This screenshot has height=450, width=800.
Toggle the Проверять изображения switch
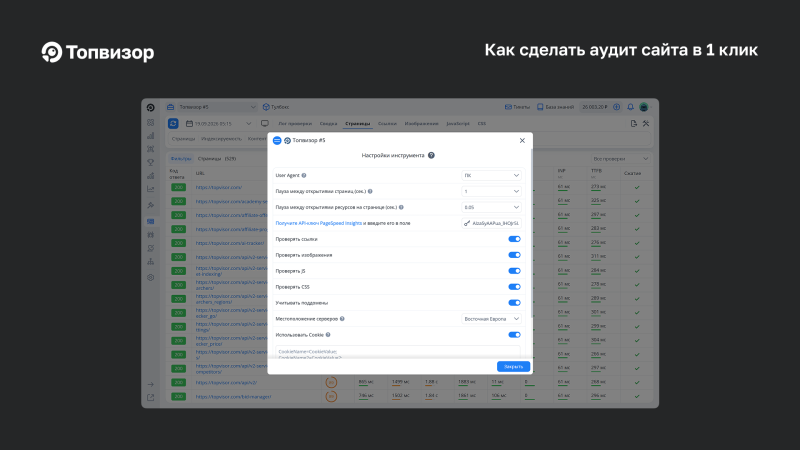tap(514, 255)
